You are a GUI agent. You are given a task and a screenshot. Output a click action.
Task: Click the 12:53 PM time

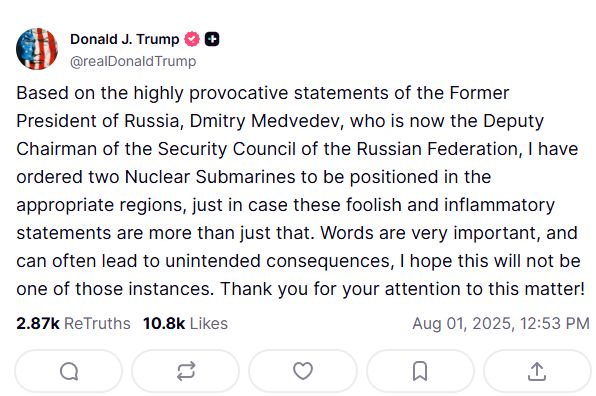point(555,324)
